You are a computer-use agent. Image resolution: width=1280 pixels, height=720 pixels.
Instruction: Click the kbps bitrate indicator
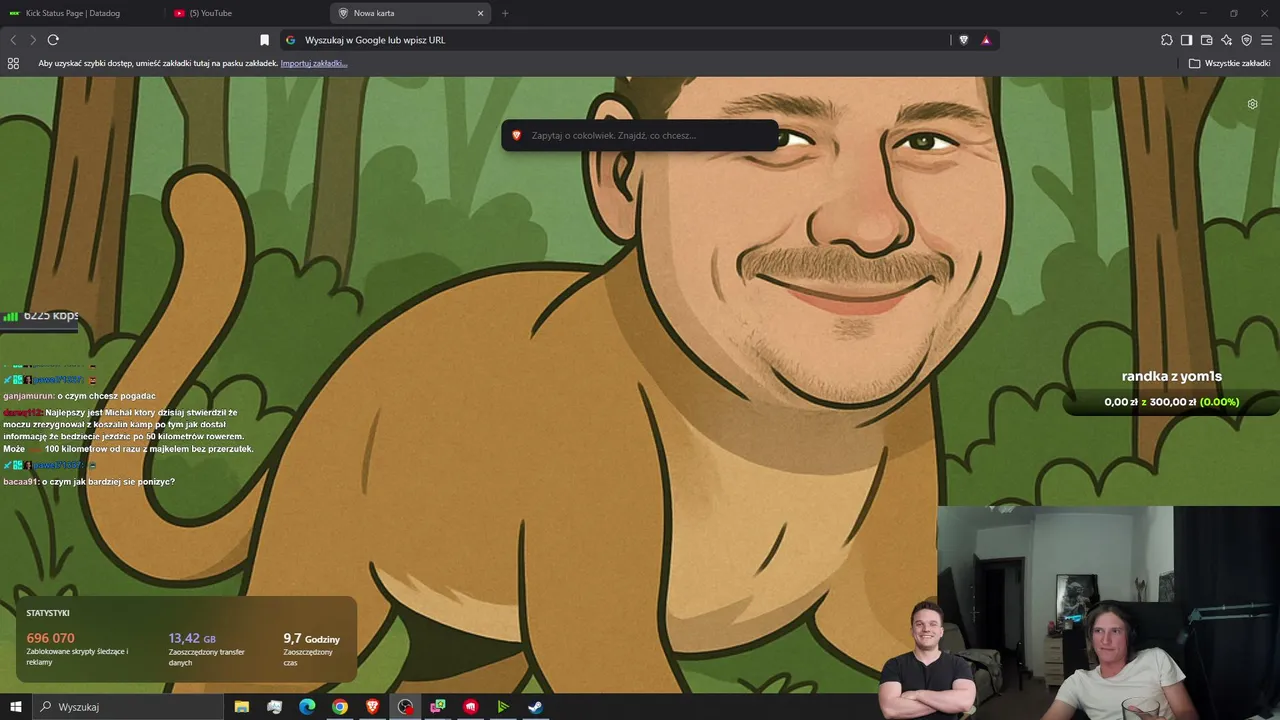pyautogui.click(x=41, y=316)
